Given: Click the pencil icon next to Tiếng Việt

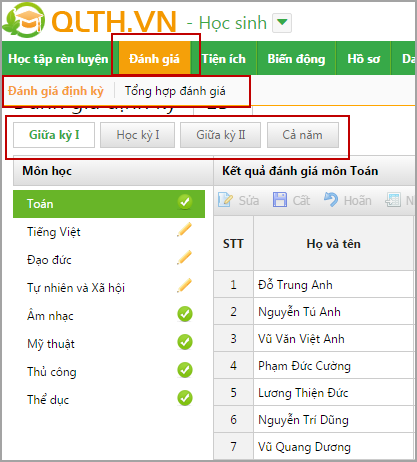Looking at the screenshot, I should (x=184, y=230).
